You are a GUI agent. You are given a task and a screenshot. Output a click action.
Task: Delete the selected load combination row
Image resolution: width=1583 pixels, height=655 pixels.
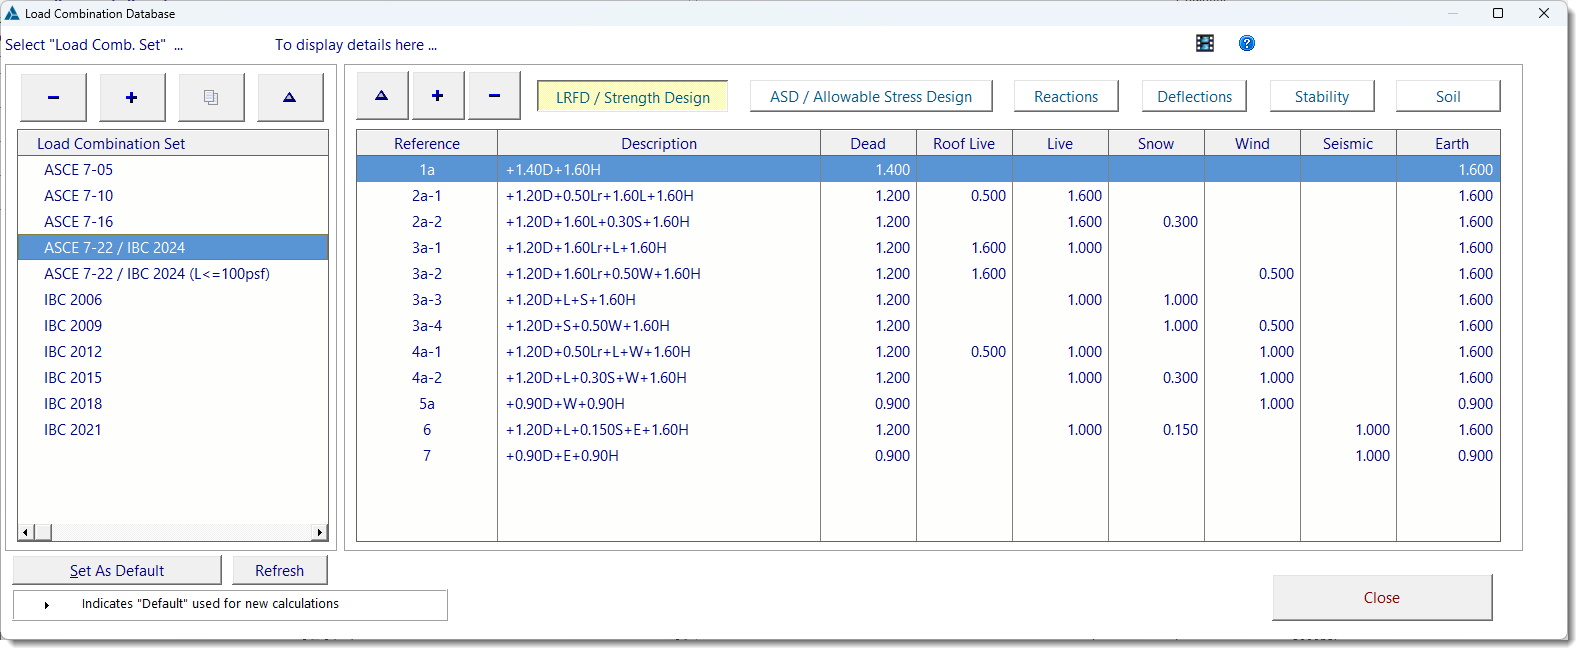[494, 96]
